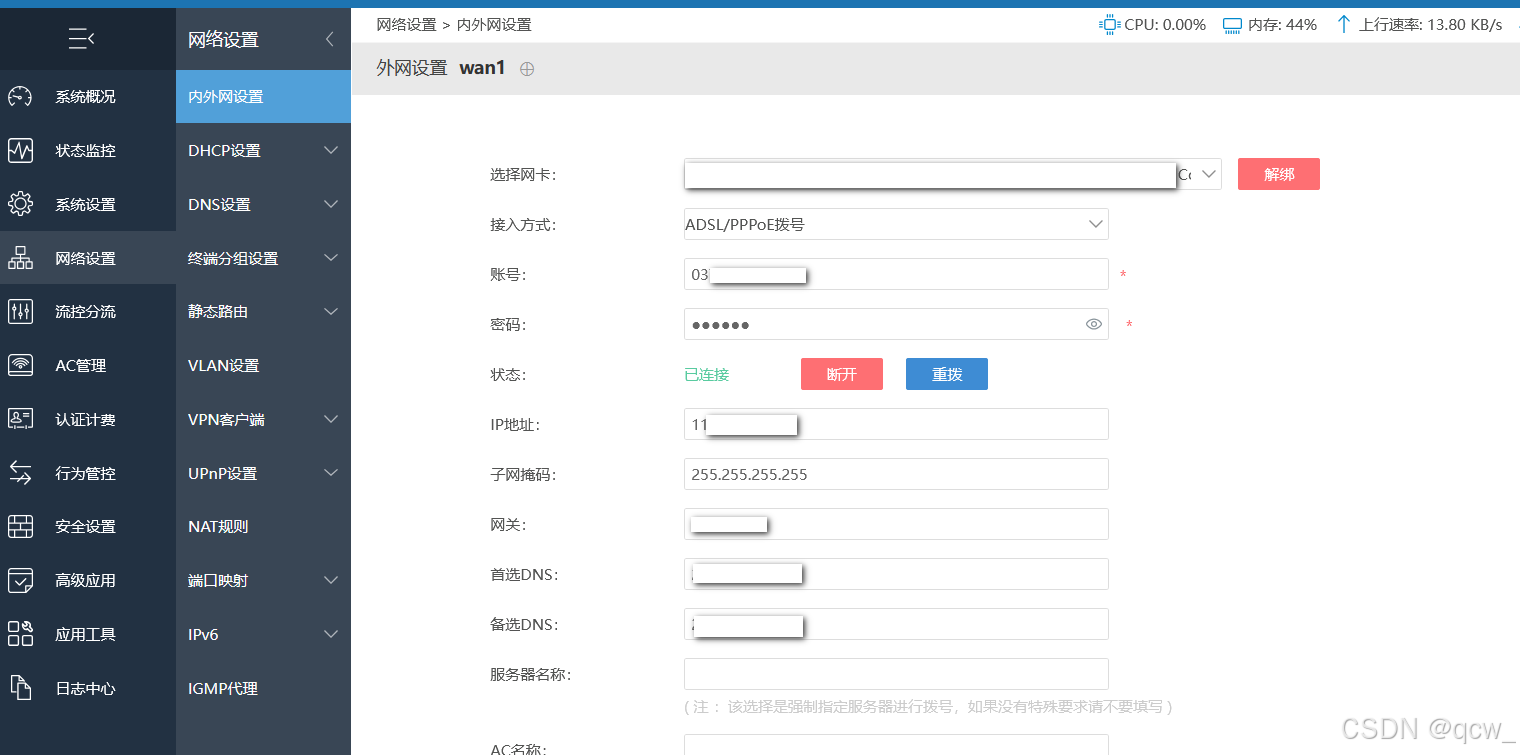Expand the DNS设置 submenu
The height and width of the screenshot is (755, 1520).
tap(331, 205)
